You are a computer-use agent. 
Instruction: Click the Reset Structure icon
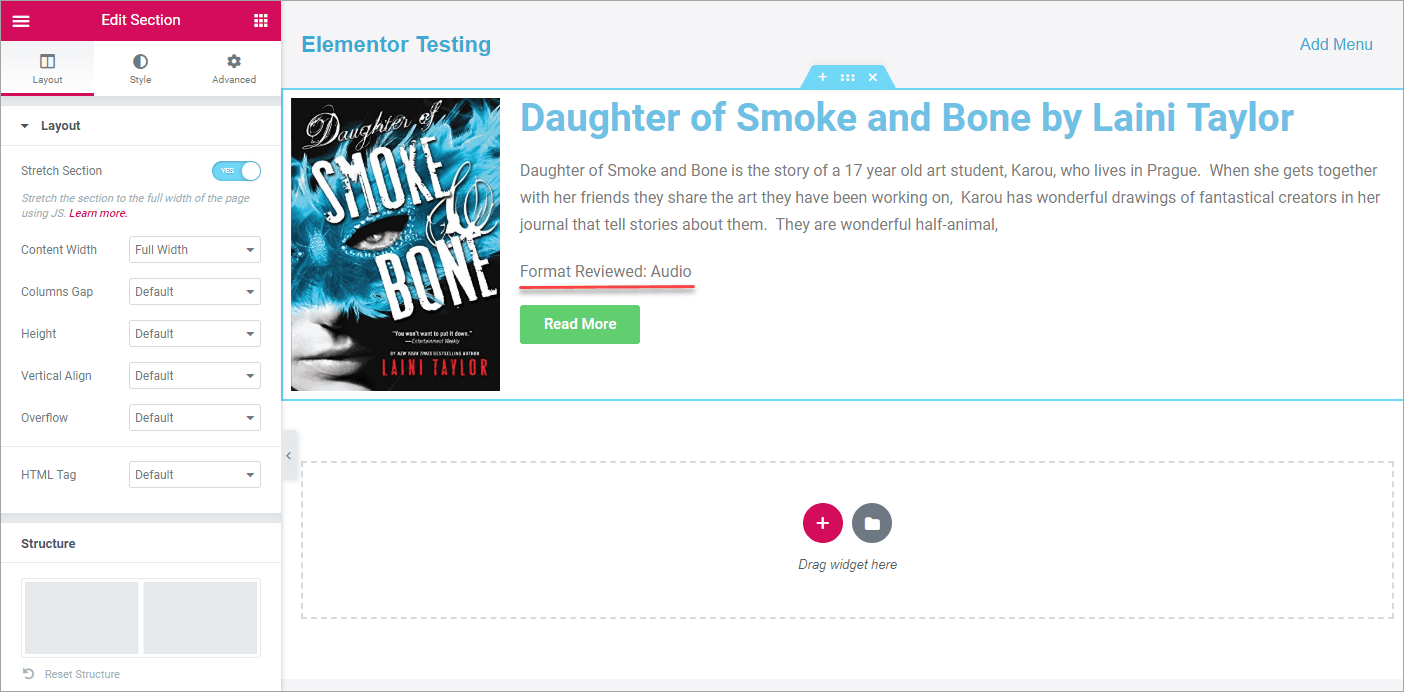(29, 674)
